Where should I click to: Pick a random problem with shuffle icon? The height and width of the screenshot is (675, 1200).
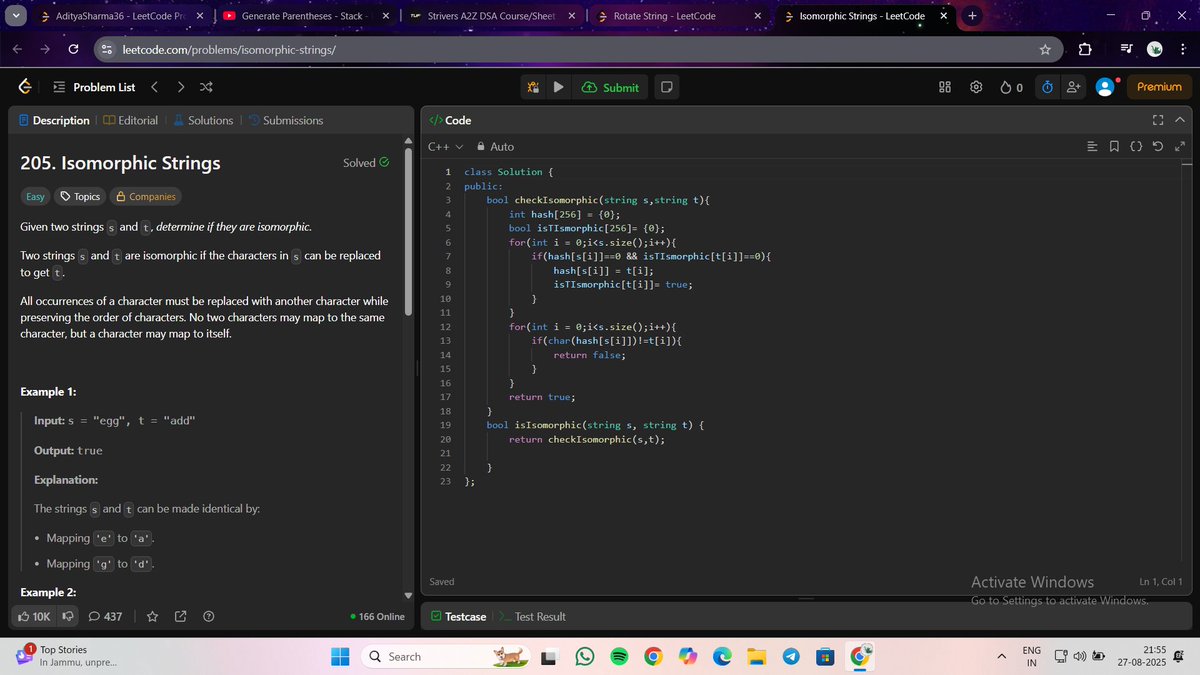pyautogui.click(x=205, y=87)
